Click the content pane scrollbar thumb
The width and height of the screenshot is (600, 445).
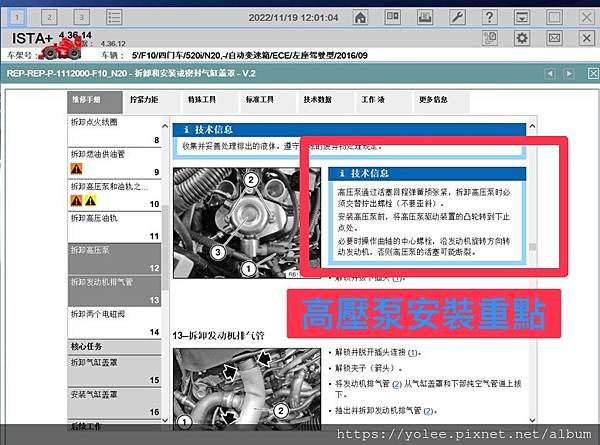pos(532,247)
